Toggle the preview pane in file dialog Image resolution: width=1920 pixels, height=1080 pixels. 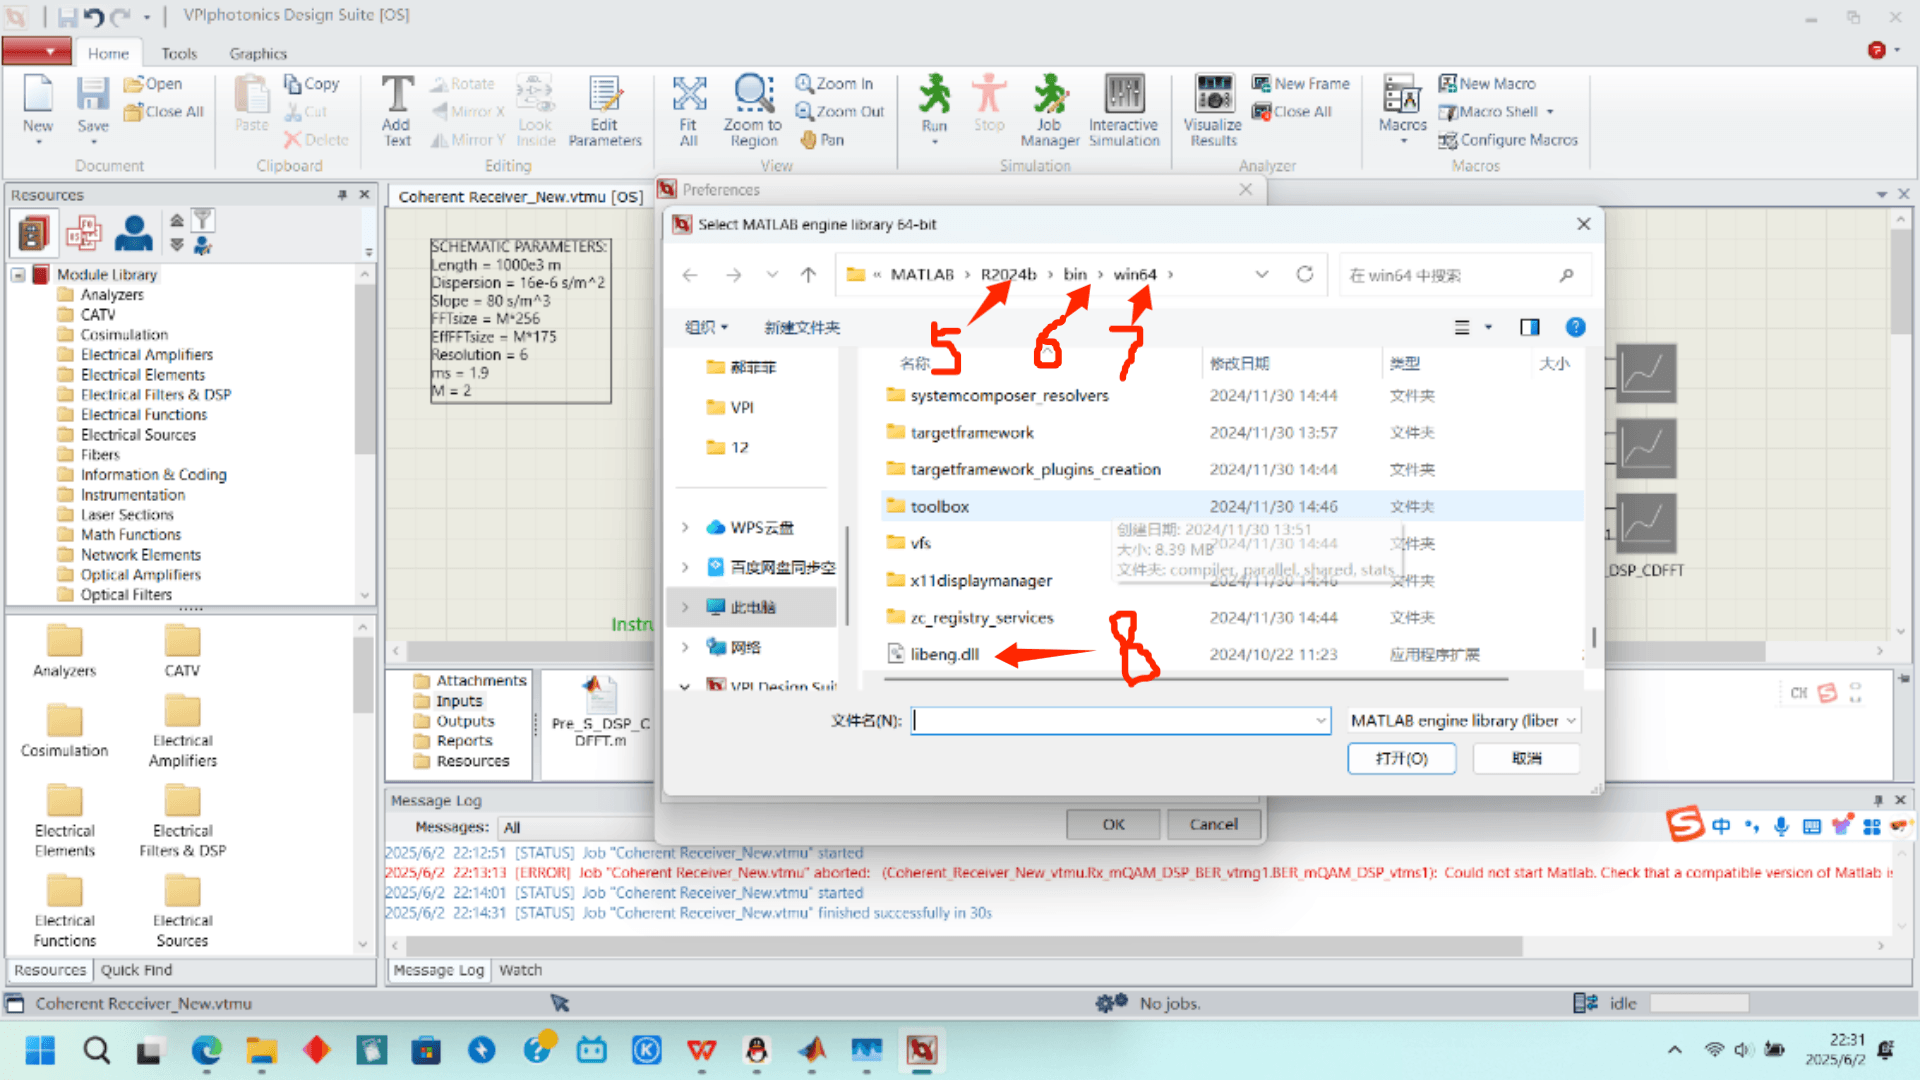coord(1529,327)
